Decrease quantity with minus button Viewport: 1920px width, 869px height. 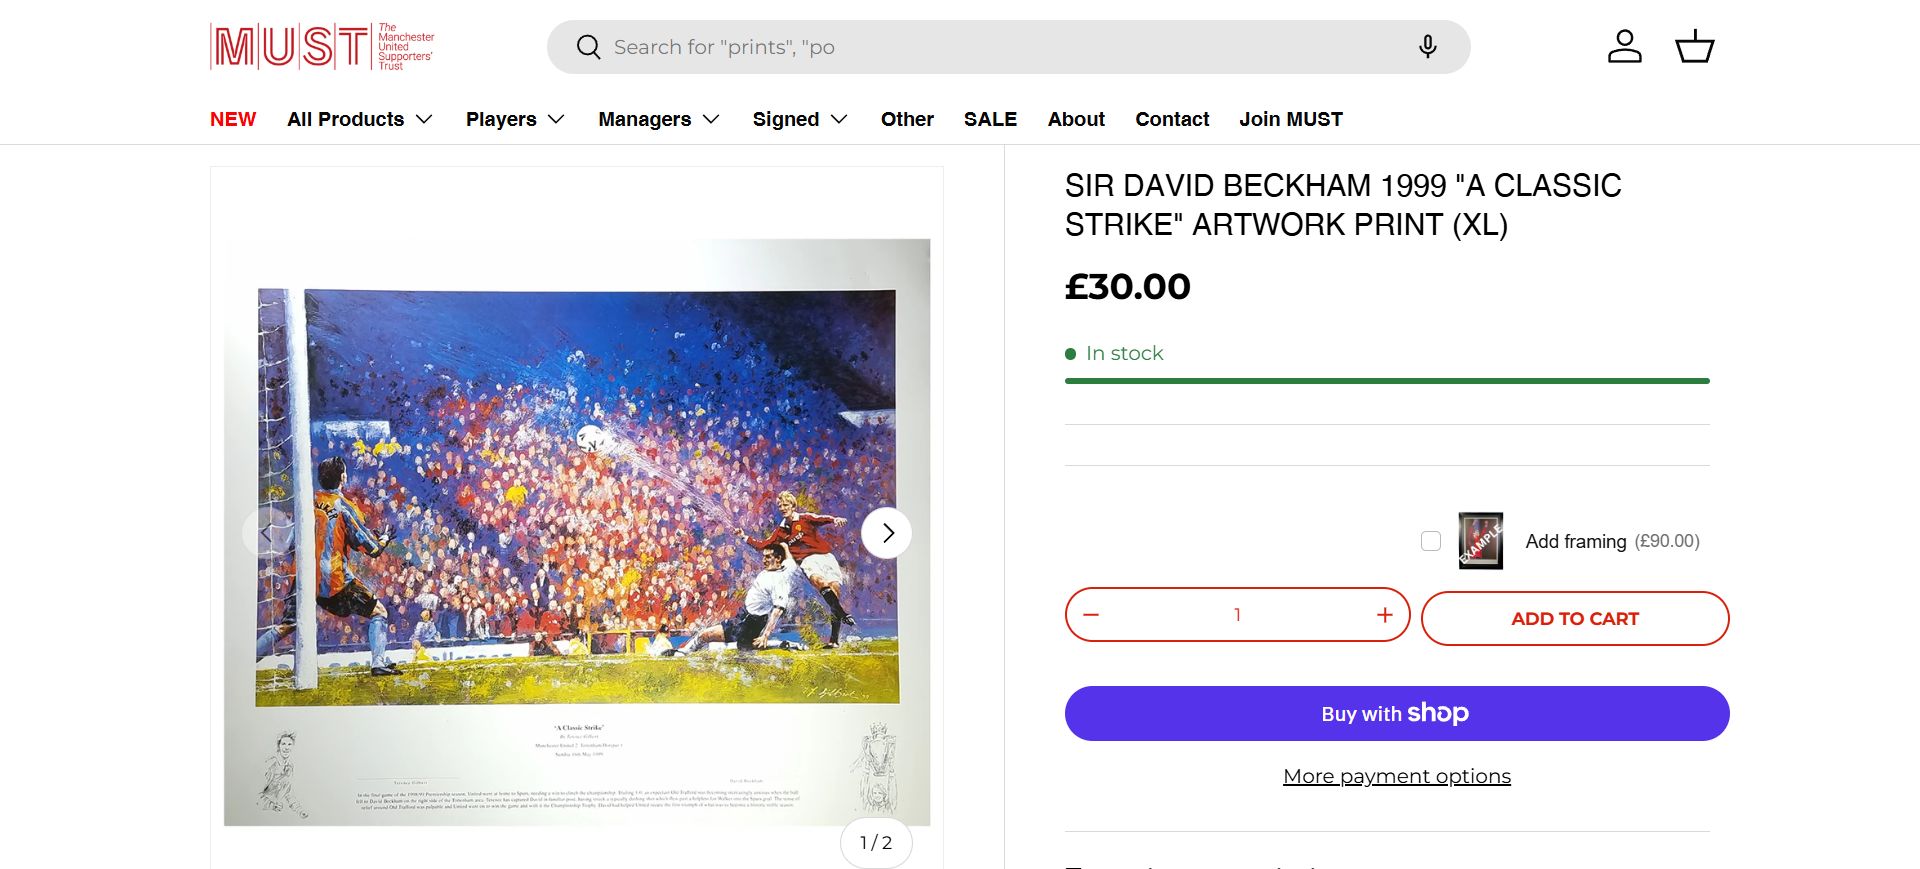1091,615
